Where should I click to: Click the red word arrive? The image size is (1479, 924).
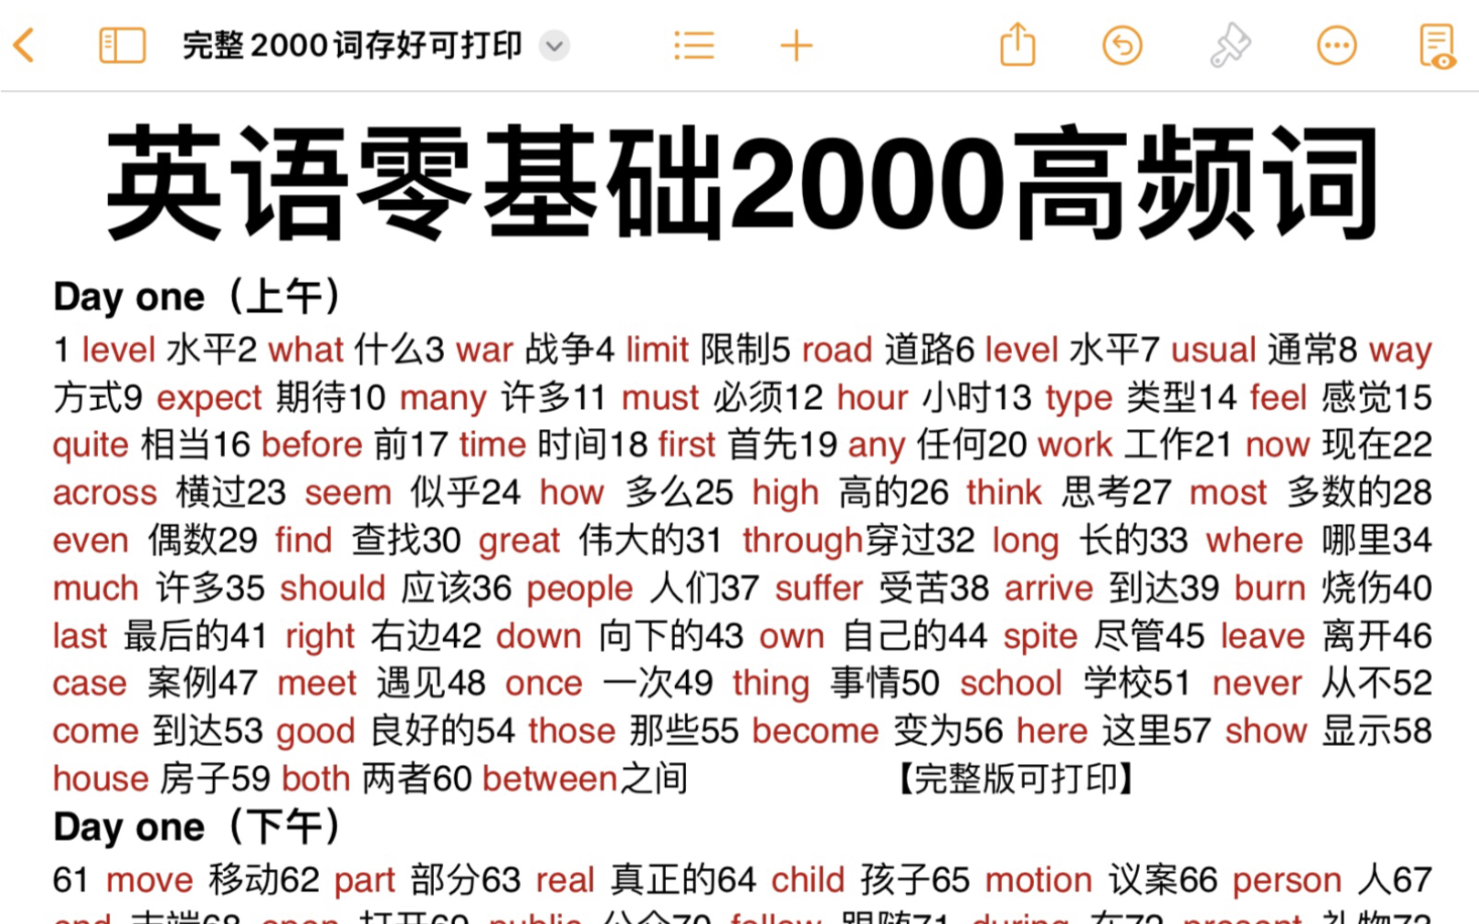click(1048, 588)
